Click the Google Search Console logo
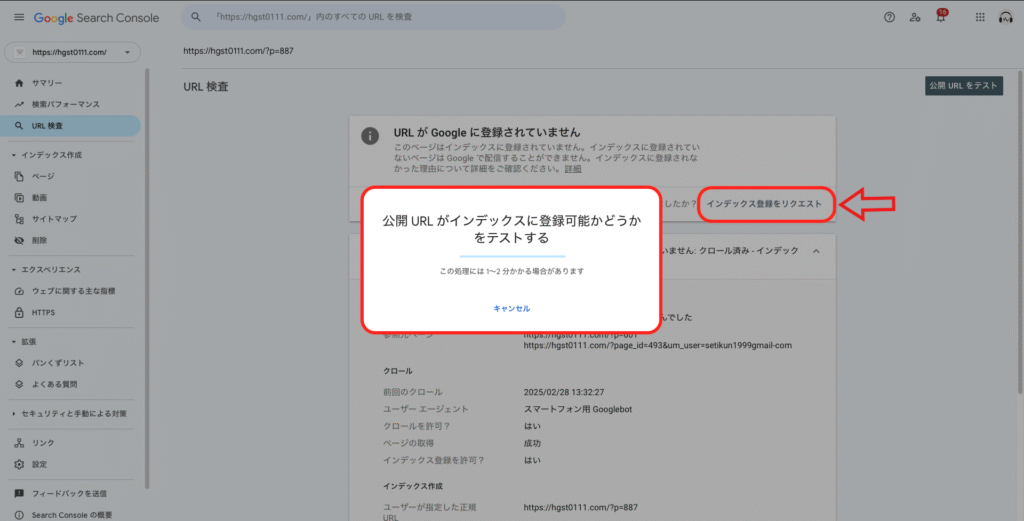 [x=96, y=18]
